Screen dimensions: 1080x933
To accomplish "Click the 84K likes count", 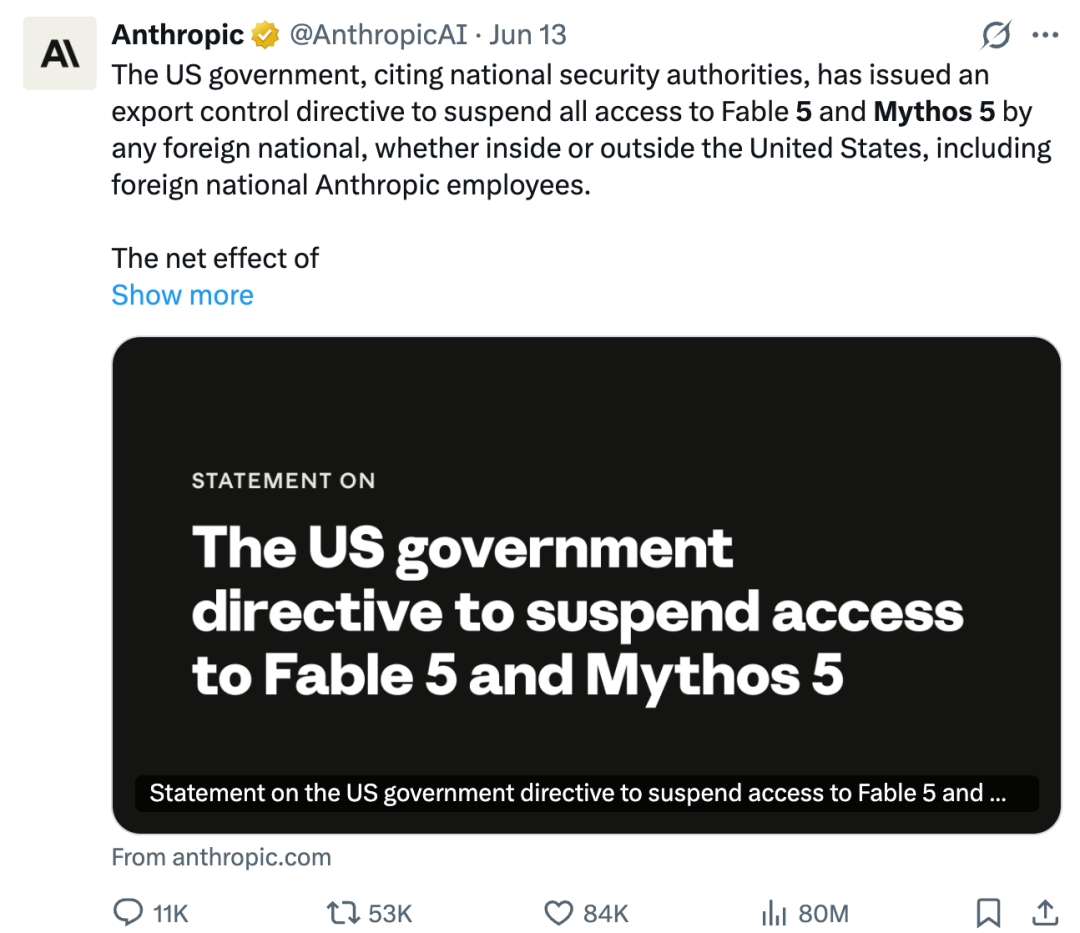I will click(x=605, y=914).
